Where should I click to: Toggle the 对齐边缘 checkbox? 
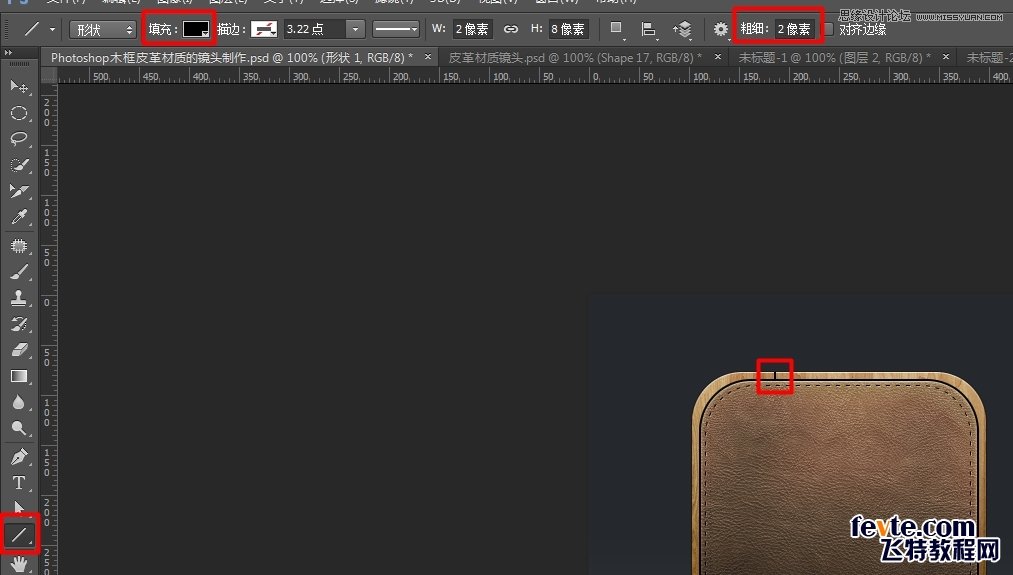828,29
